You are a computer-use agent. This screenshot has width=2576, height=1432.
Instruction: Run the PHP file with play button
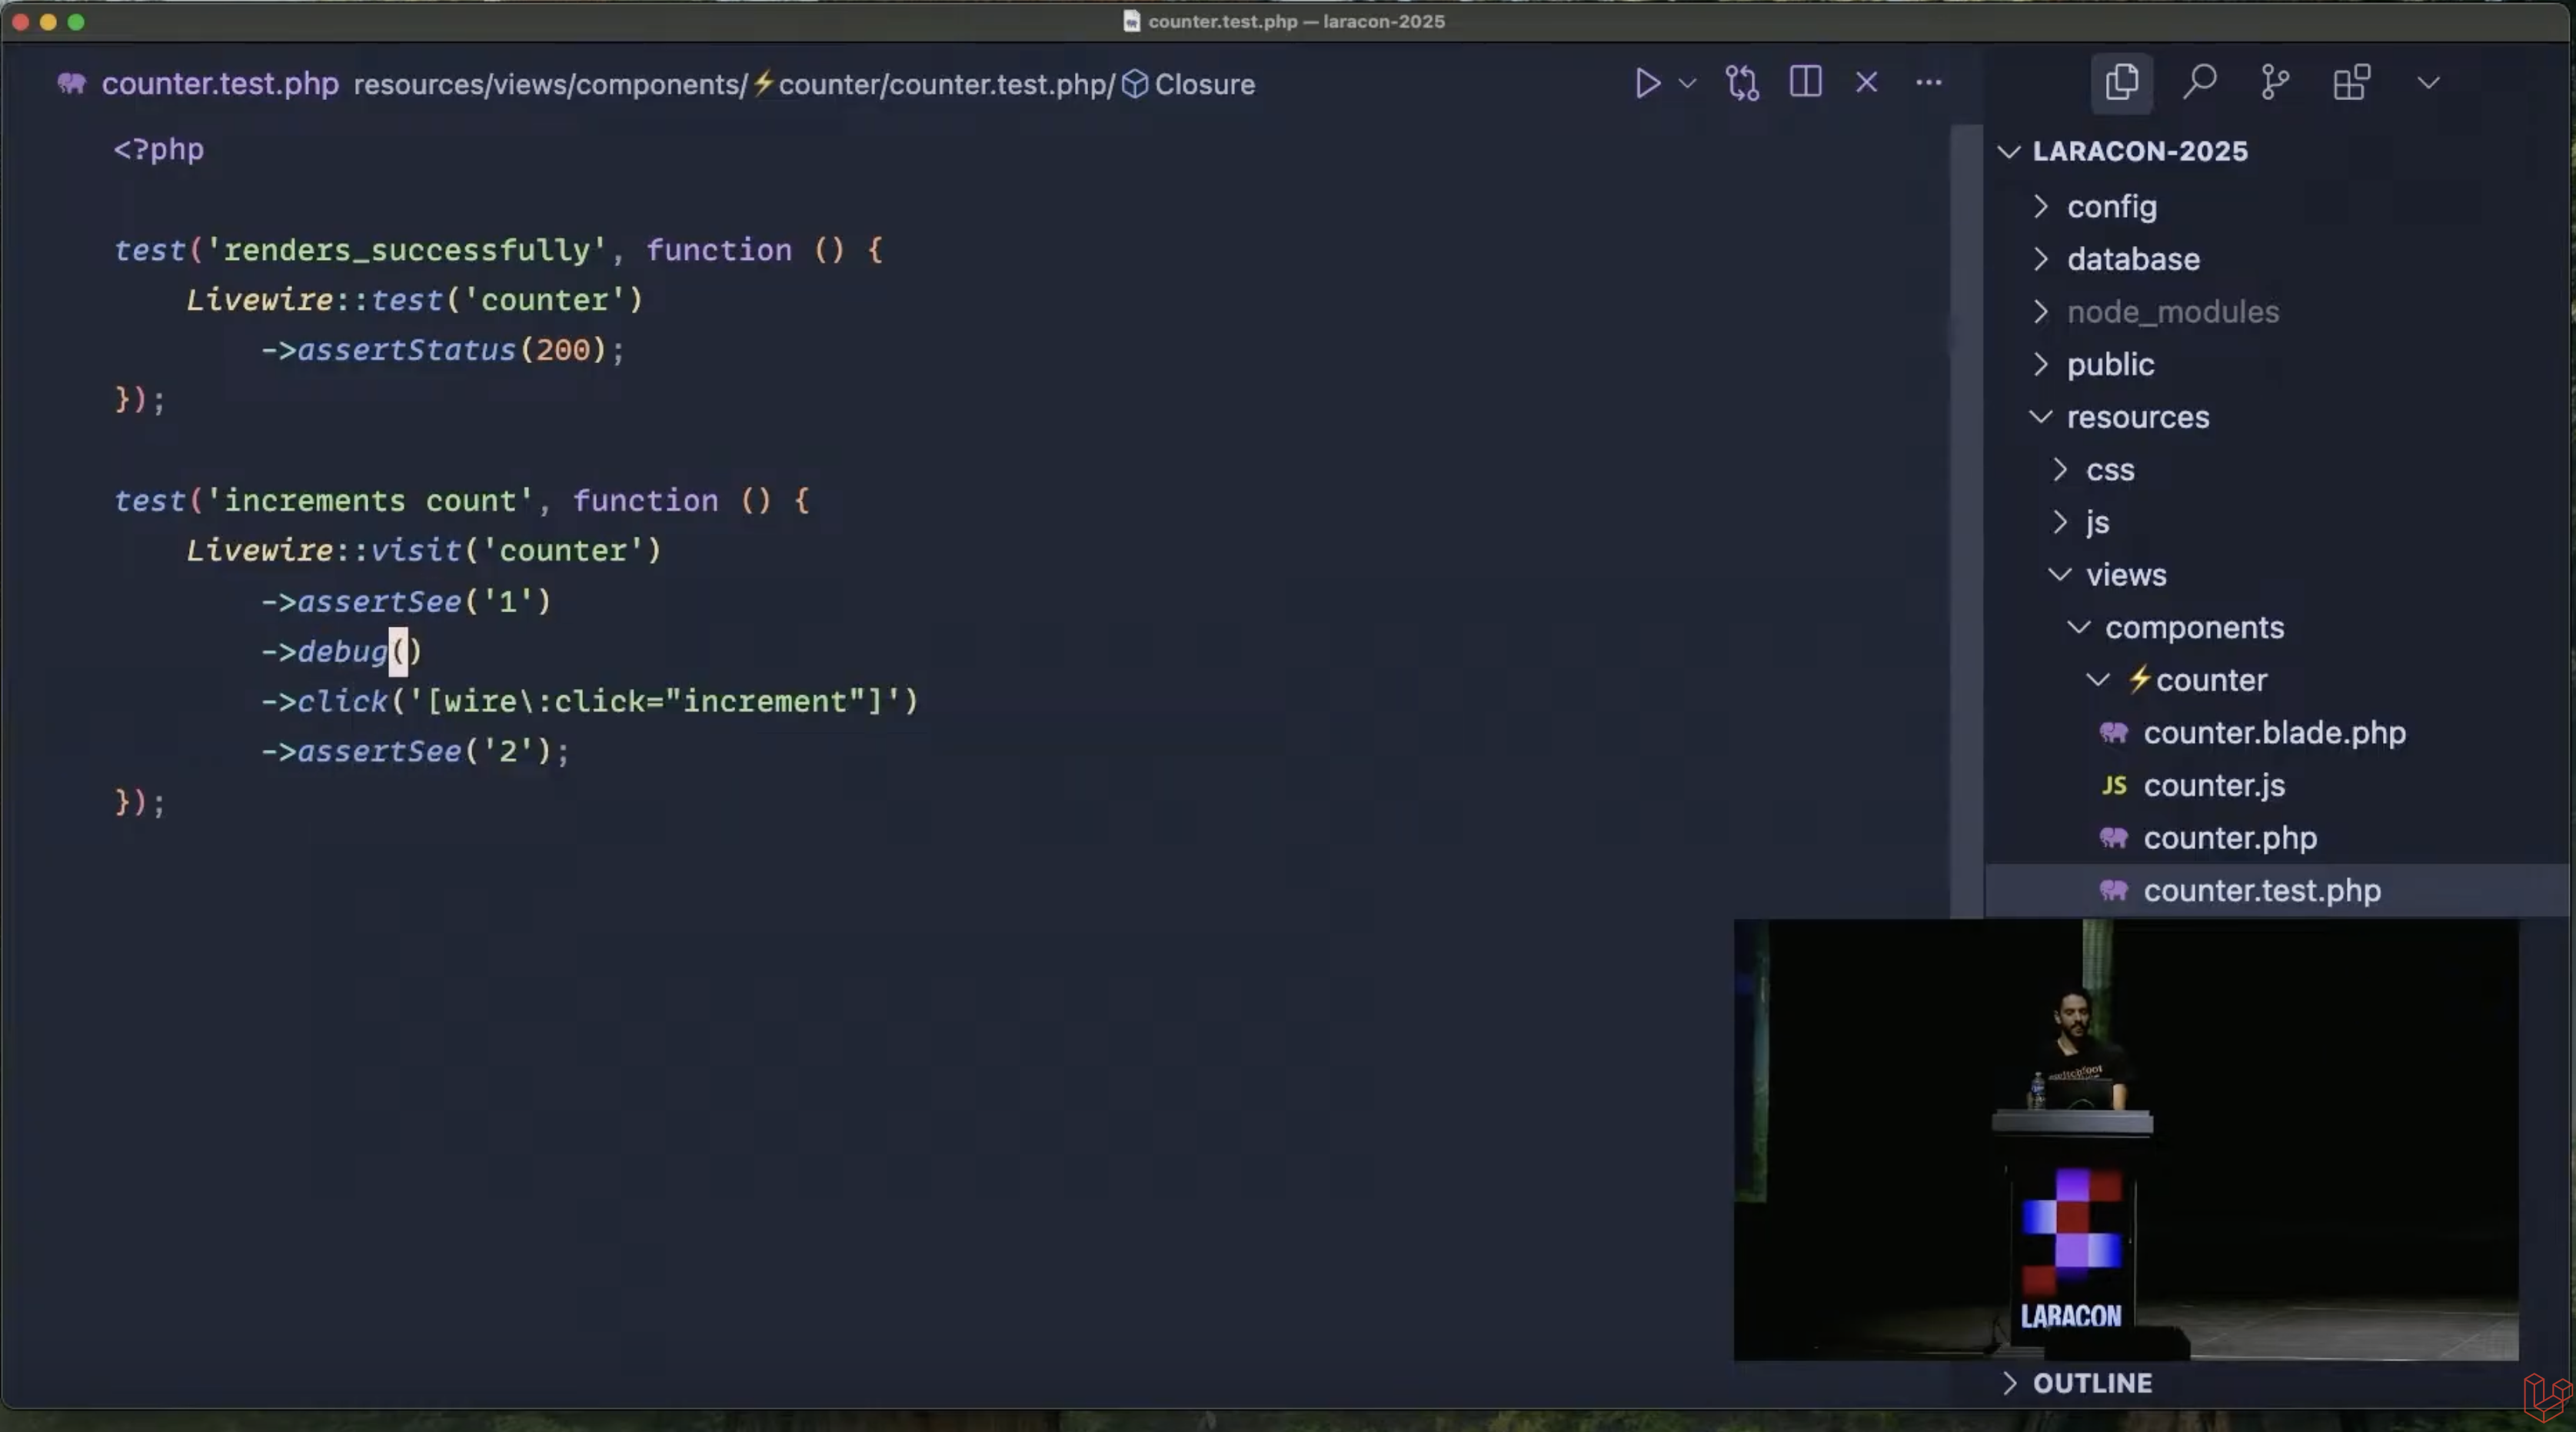click(x=1647, y=83)
